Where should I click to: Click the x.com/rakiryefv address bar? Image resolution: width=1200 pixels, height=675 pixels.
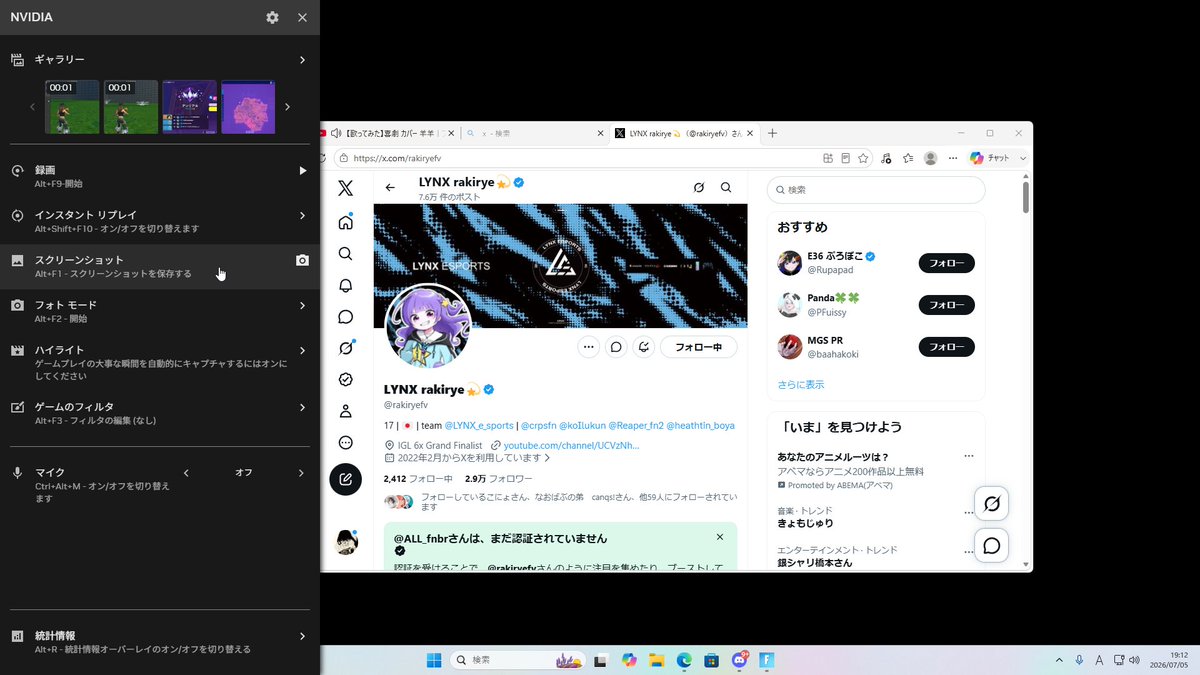click(x=575, y=158)
